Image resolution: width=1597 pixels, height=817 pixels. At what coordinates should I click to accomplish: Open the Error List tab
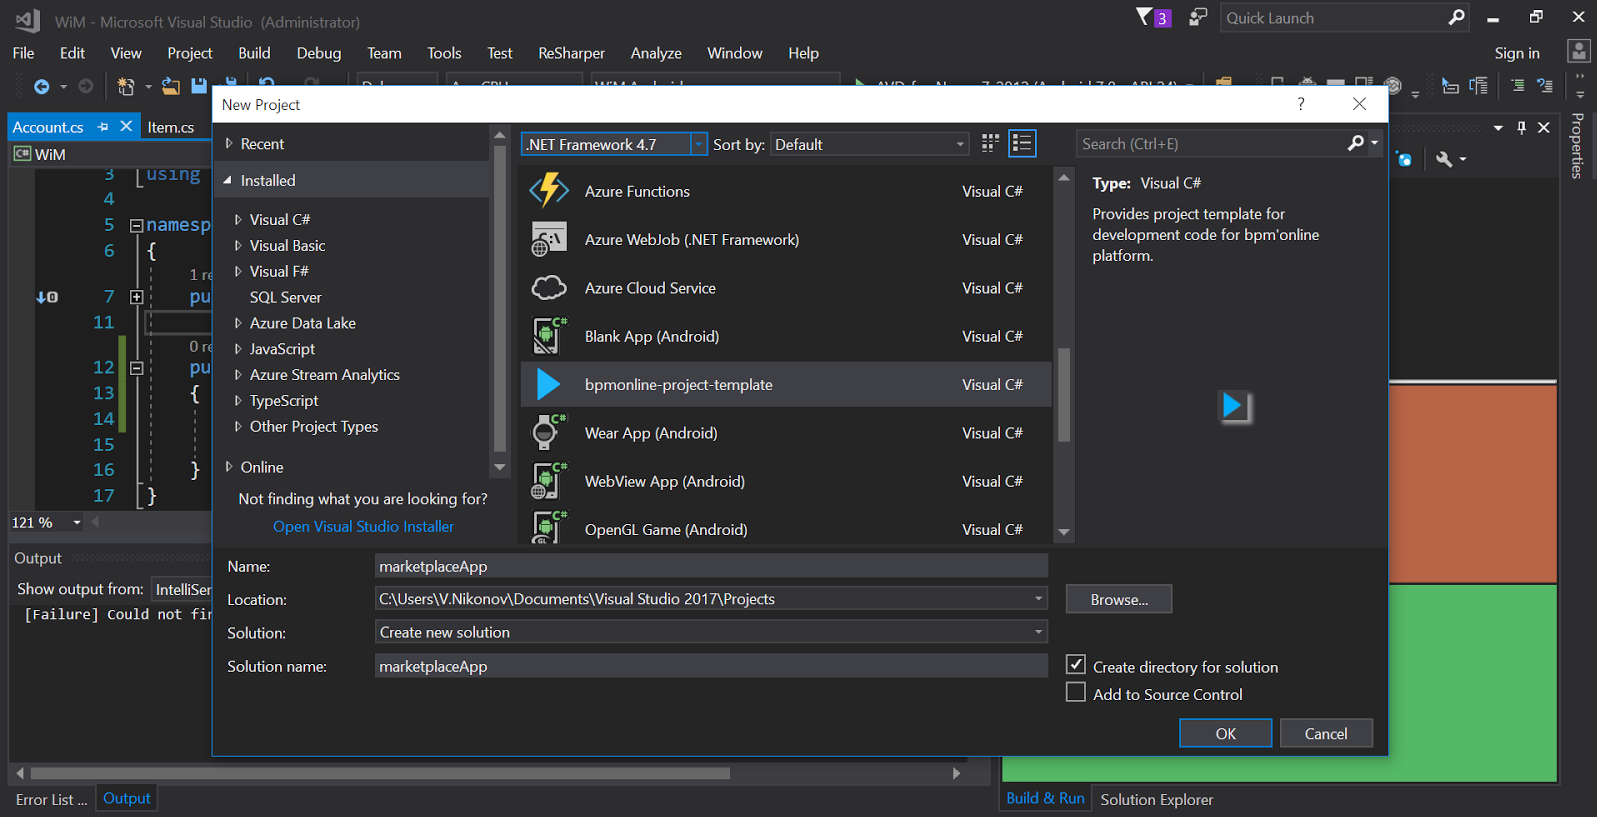click(51, 799)
